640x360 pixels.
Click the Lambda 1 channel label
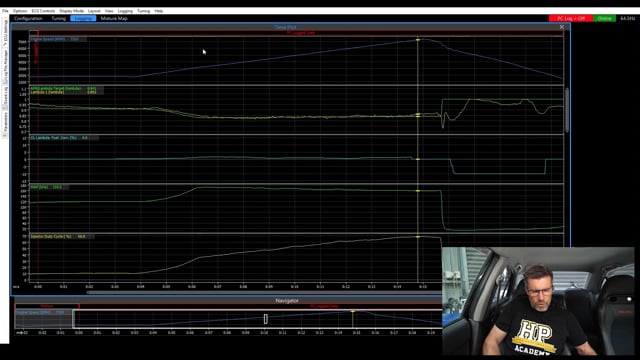click(x=47, y=92)
